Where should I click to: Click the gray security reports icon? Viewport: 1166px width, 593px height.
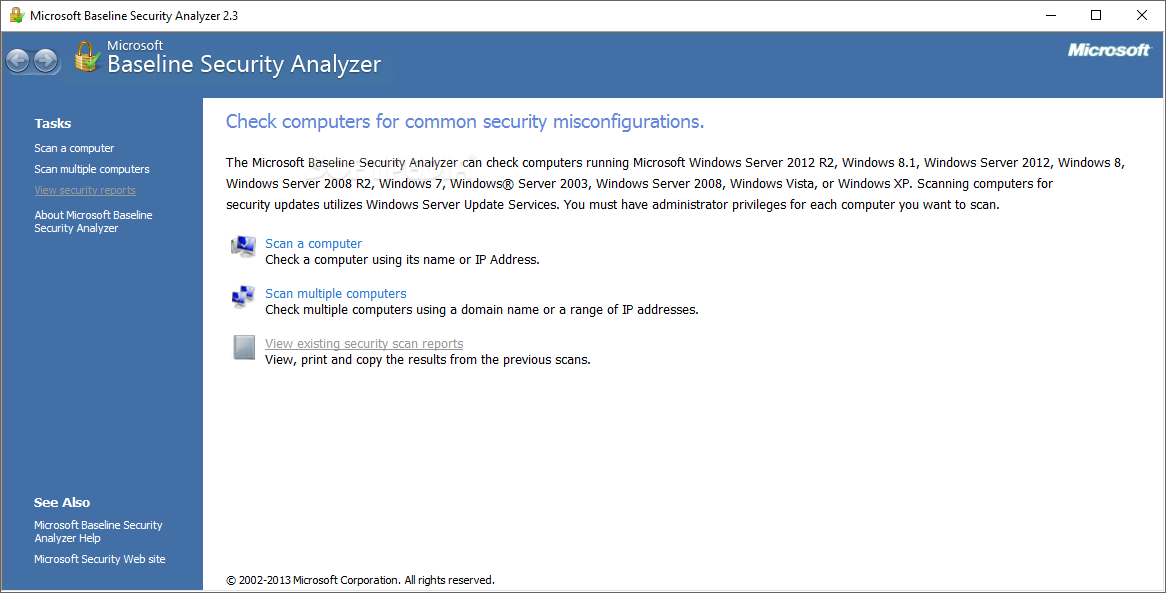pos(244,347)
